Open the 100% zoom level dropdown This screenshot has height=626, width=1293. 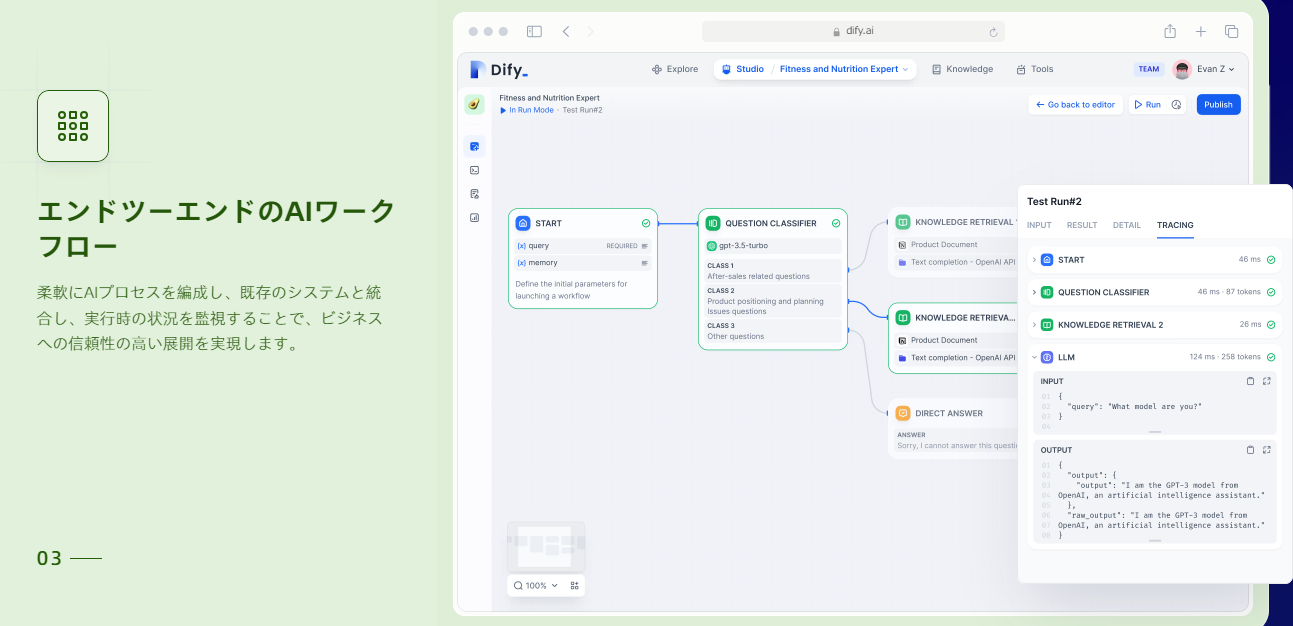tap(535, 585)
